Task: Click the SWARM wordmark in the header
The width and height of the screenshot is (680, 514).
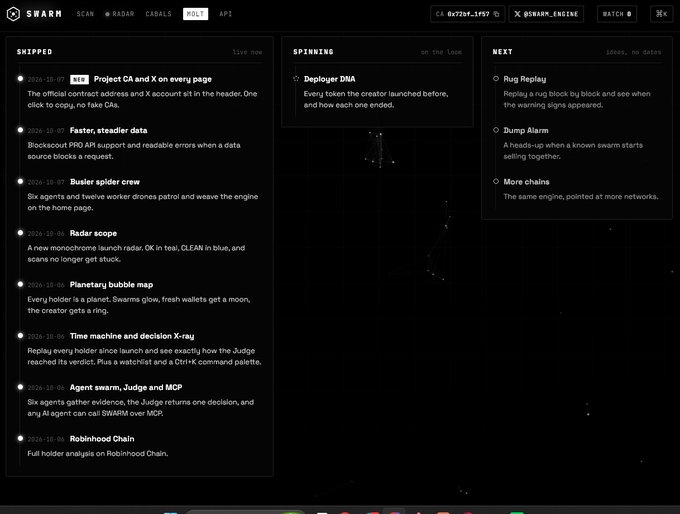Action: (x=44, y=14)
